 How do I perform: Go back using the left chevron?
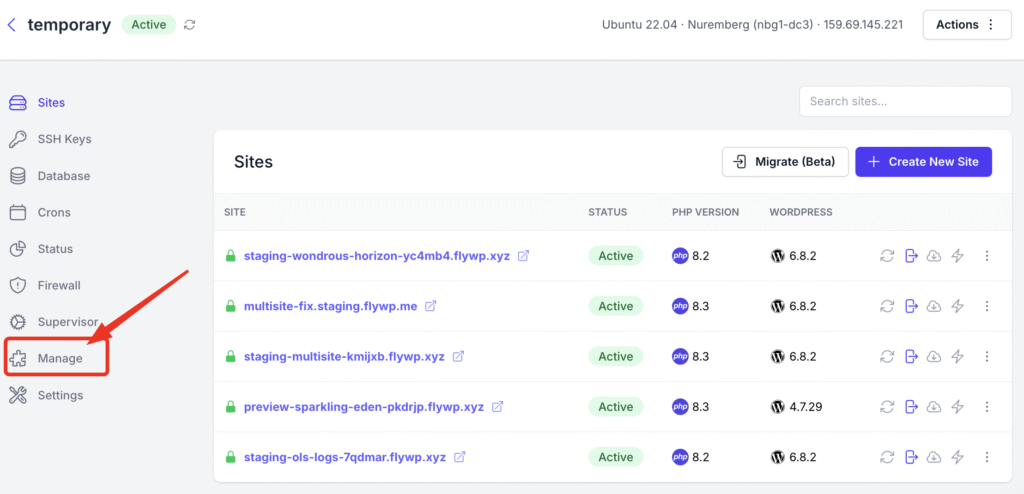click(x=11, y=25)
